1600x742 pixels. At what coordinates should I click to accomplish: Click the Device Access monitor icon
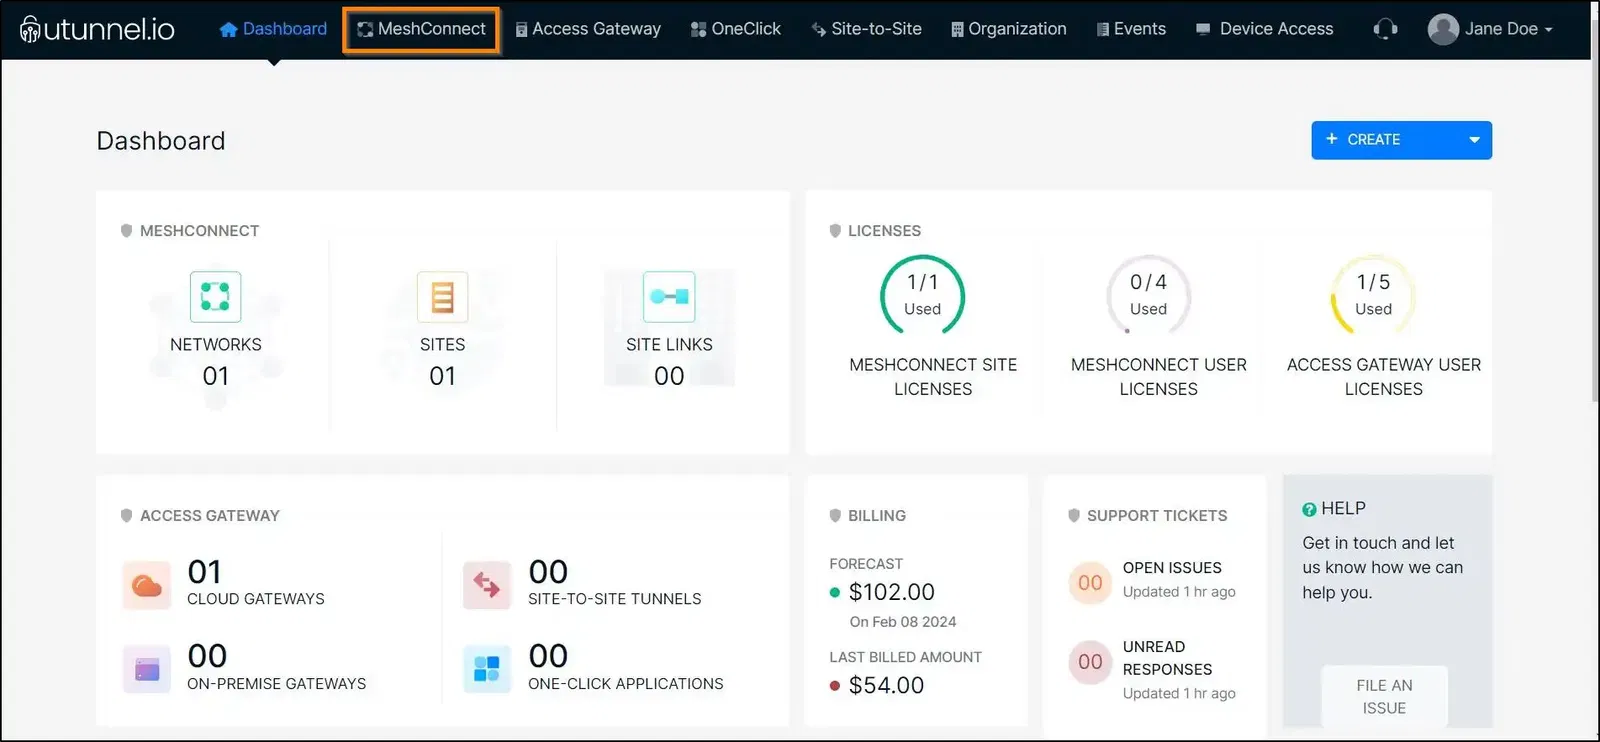coord(1203,30)
